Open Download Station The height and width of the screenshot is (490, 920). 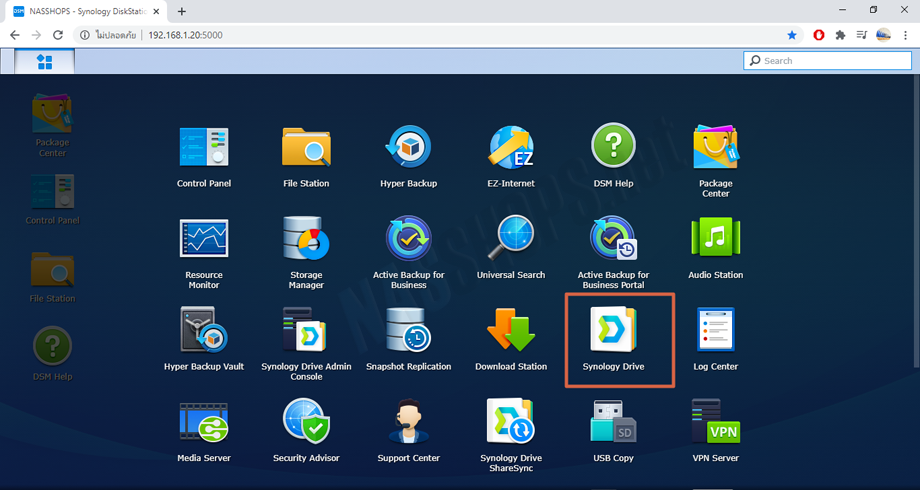(511, 339)
